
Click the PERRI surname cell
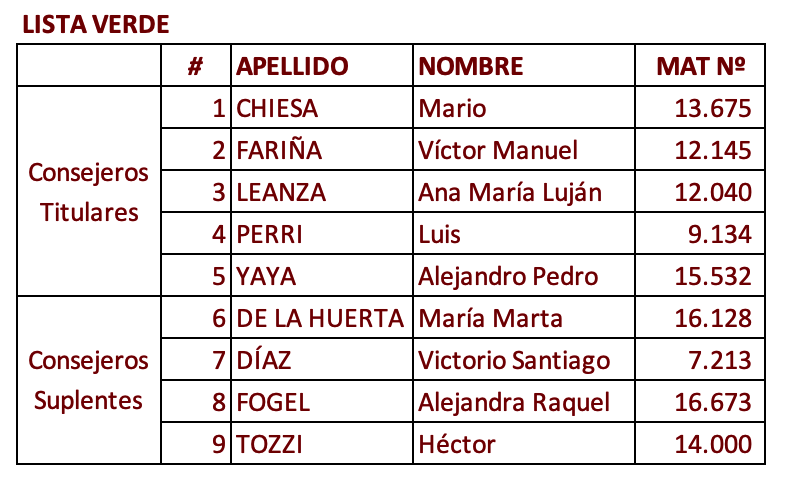322,234
